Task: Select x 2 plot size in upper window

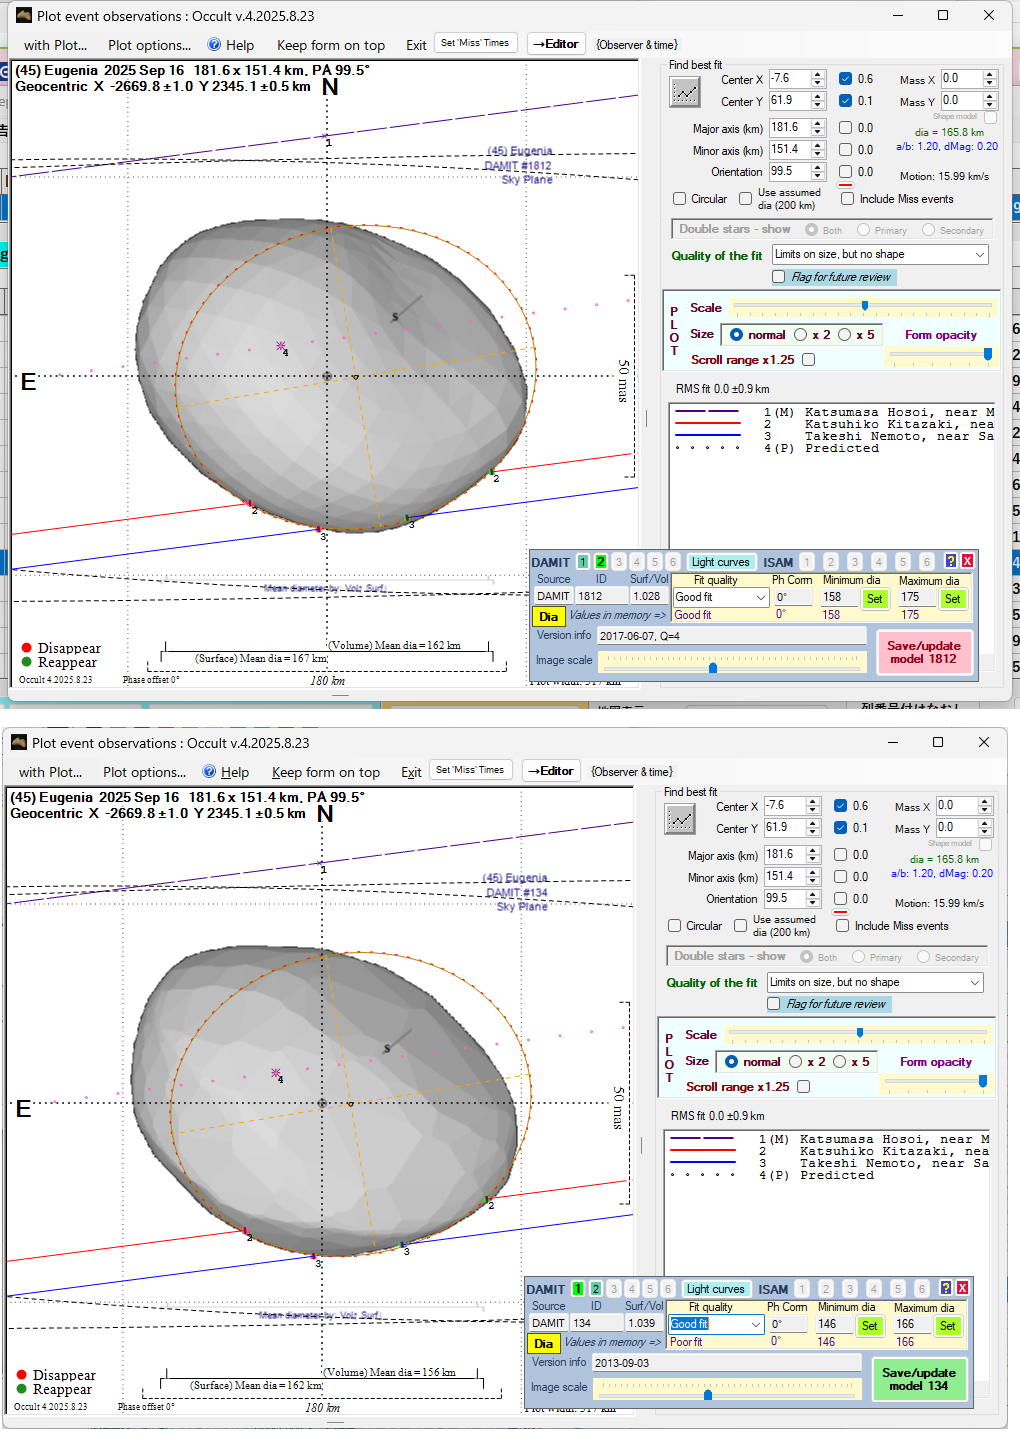Action: point(801,335)
